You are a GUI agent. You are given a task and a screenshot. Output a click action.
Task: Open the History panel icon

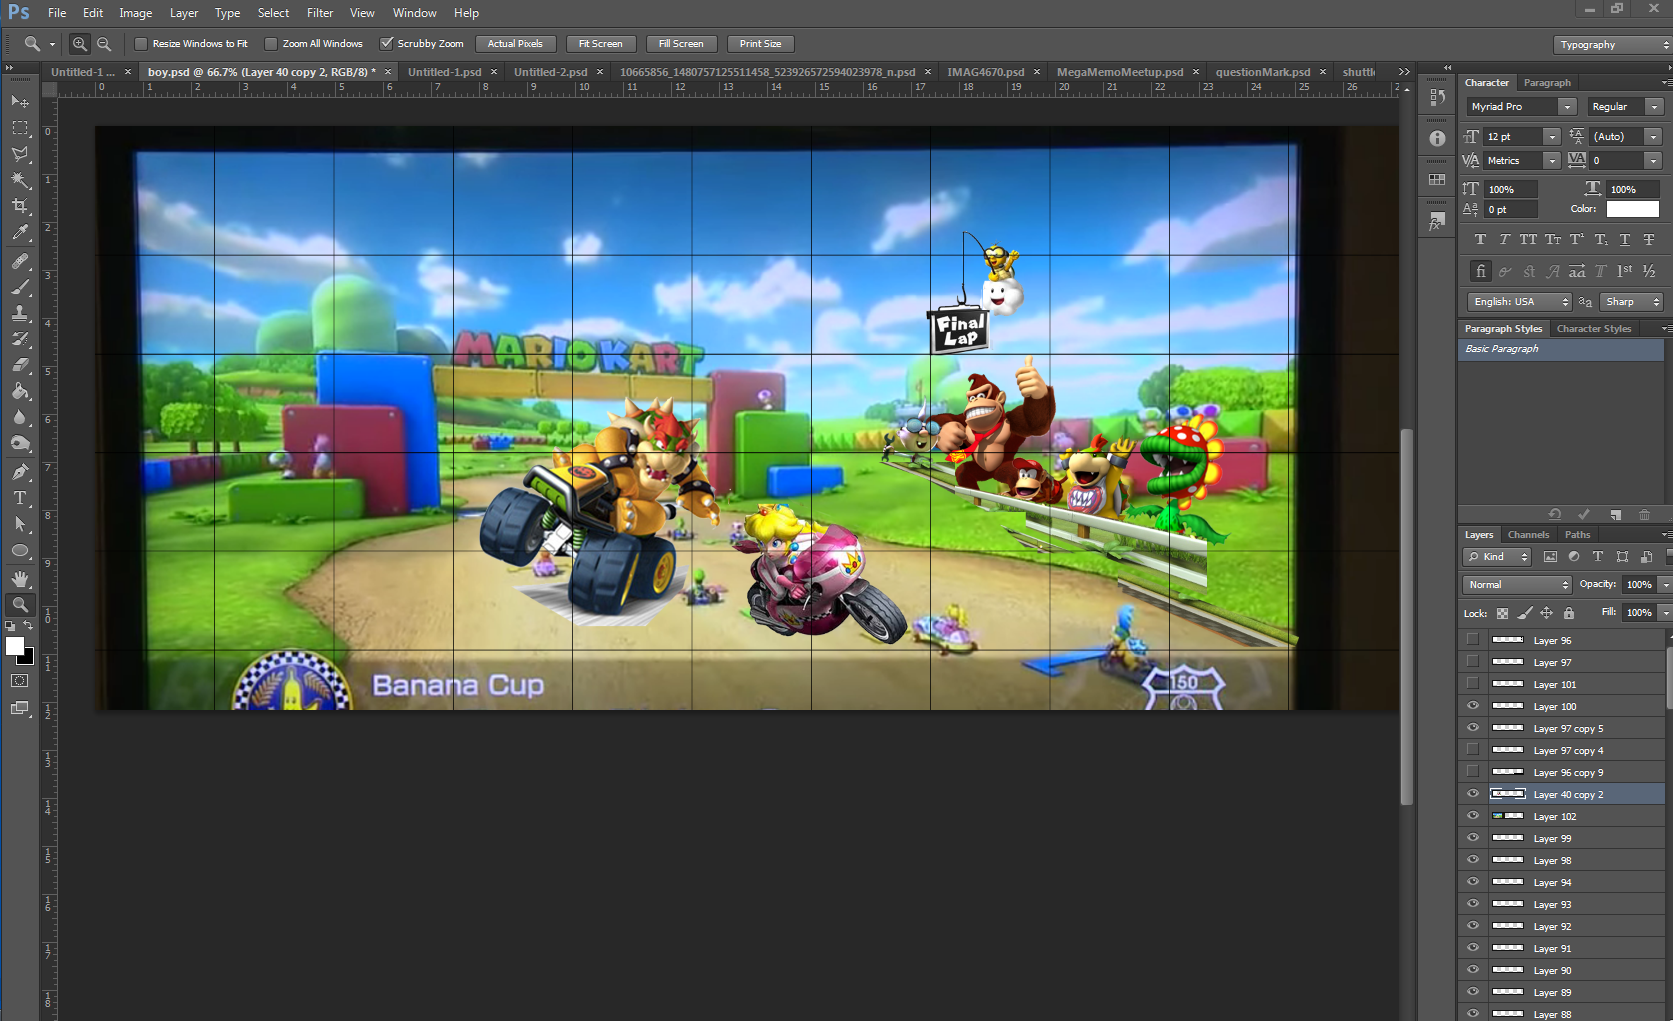coord(1437,98)
